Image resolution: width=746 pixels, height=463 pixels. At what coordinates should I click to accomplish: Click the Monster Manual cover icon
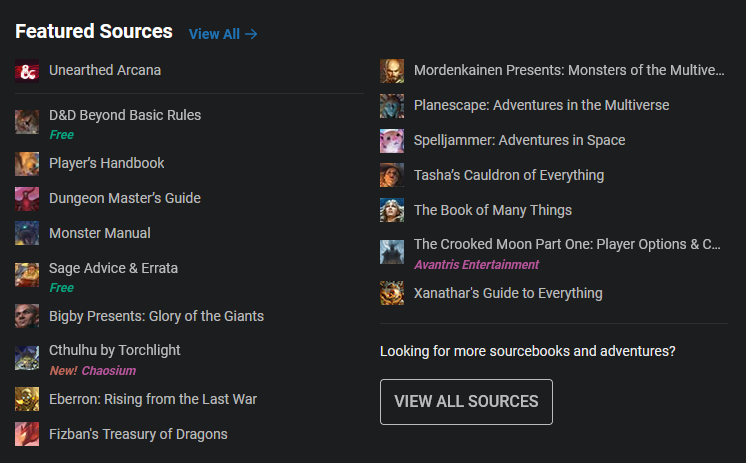point(27,233)
